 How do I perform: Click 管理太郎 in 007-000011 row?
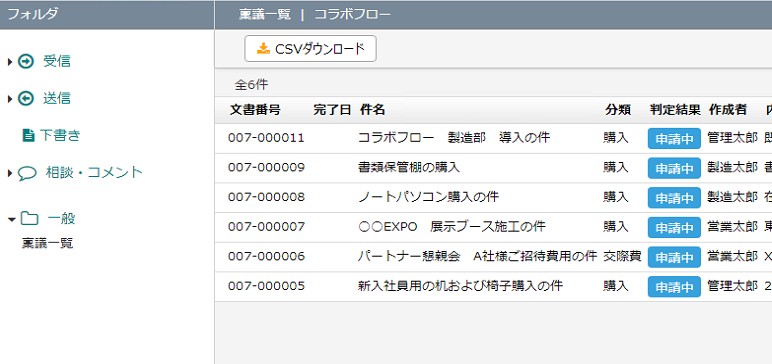pos(732,138)
